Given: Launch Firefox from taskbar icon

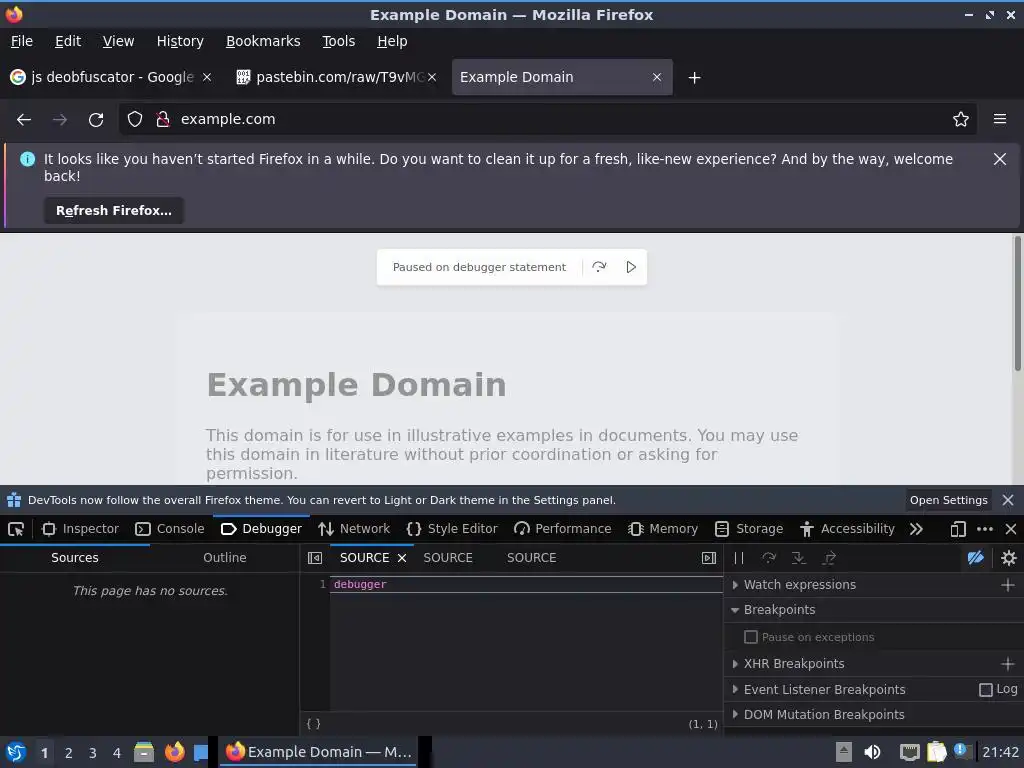Looking at the screenshot, I should (x=174, y=752).
